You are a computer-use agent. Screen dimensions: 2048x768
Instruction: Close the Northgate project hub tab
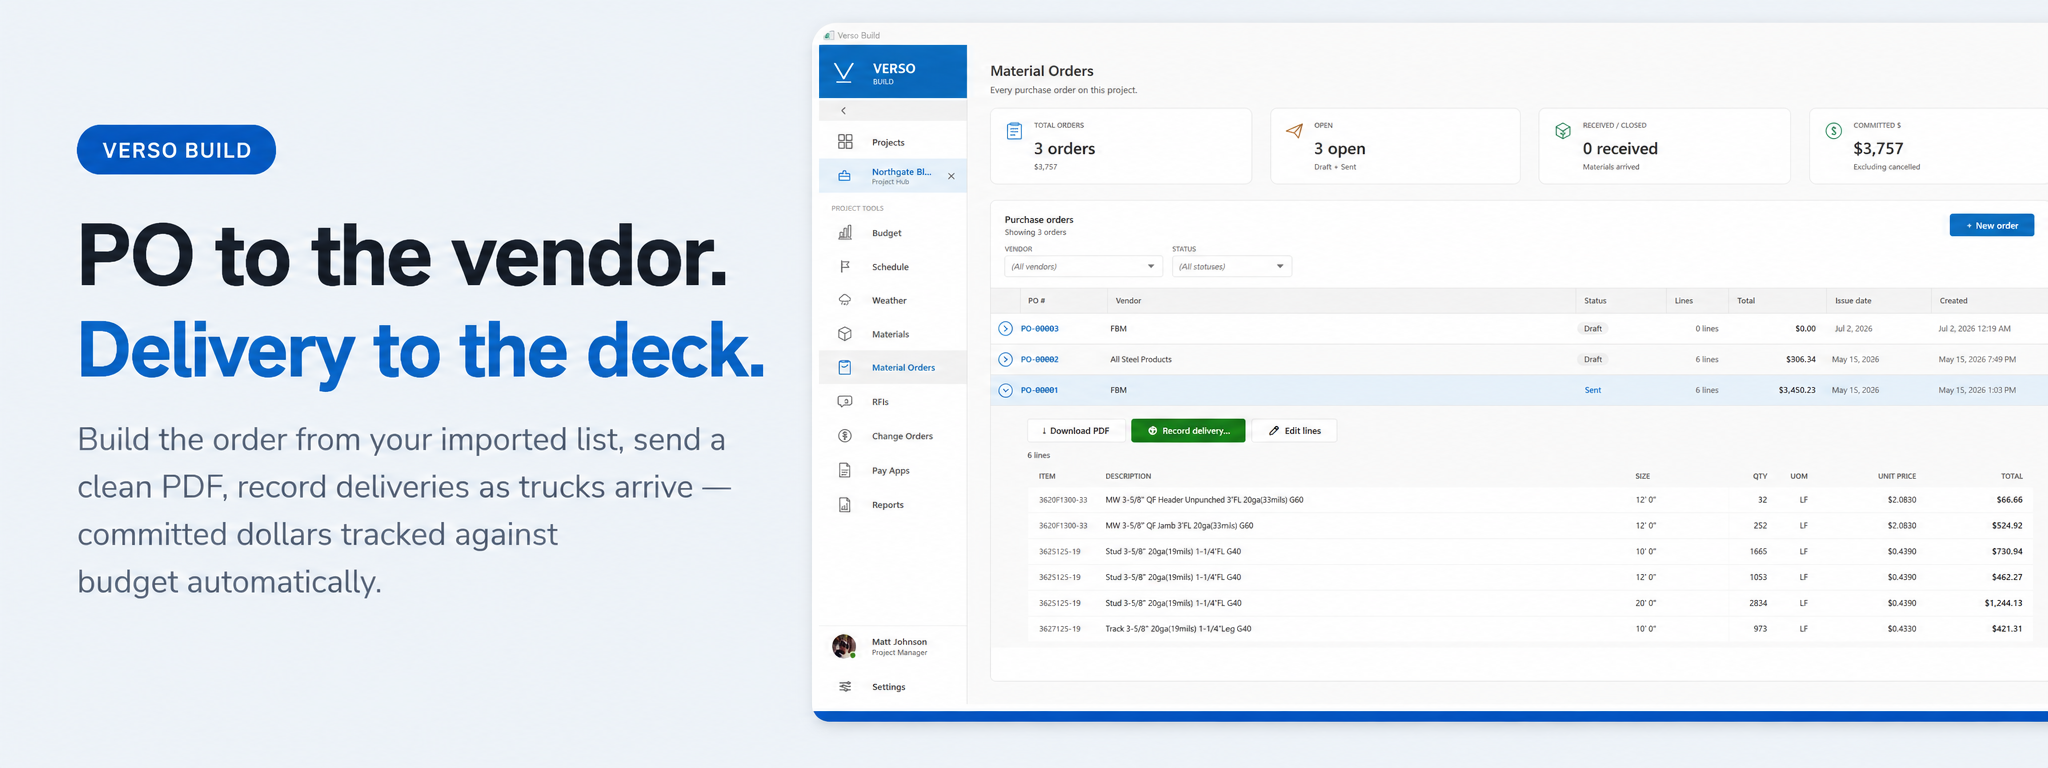pyautogui.click(x=951, y=176)
